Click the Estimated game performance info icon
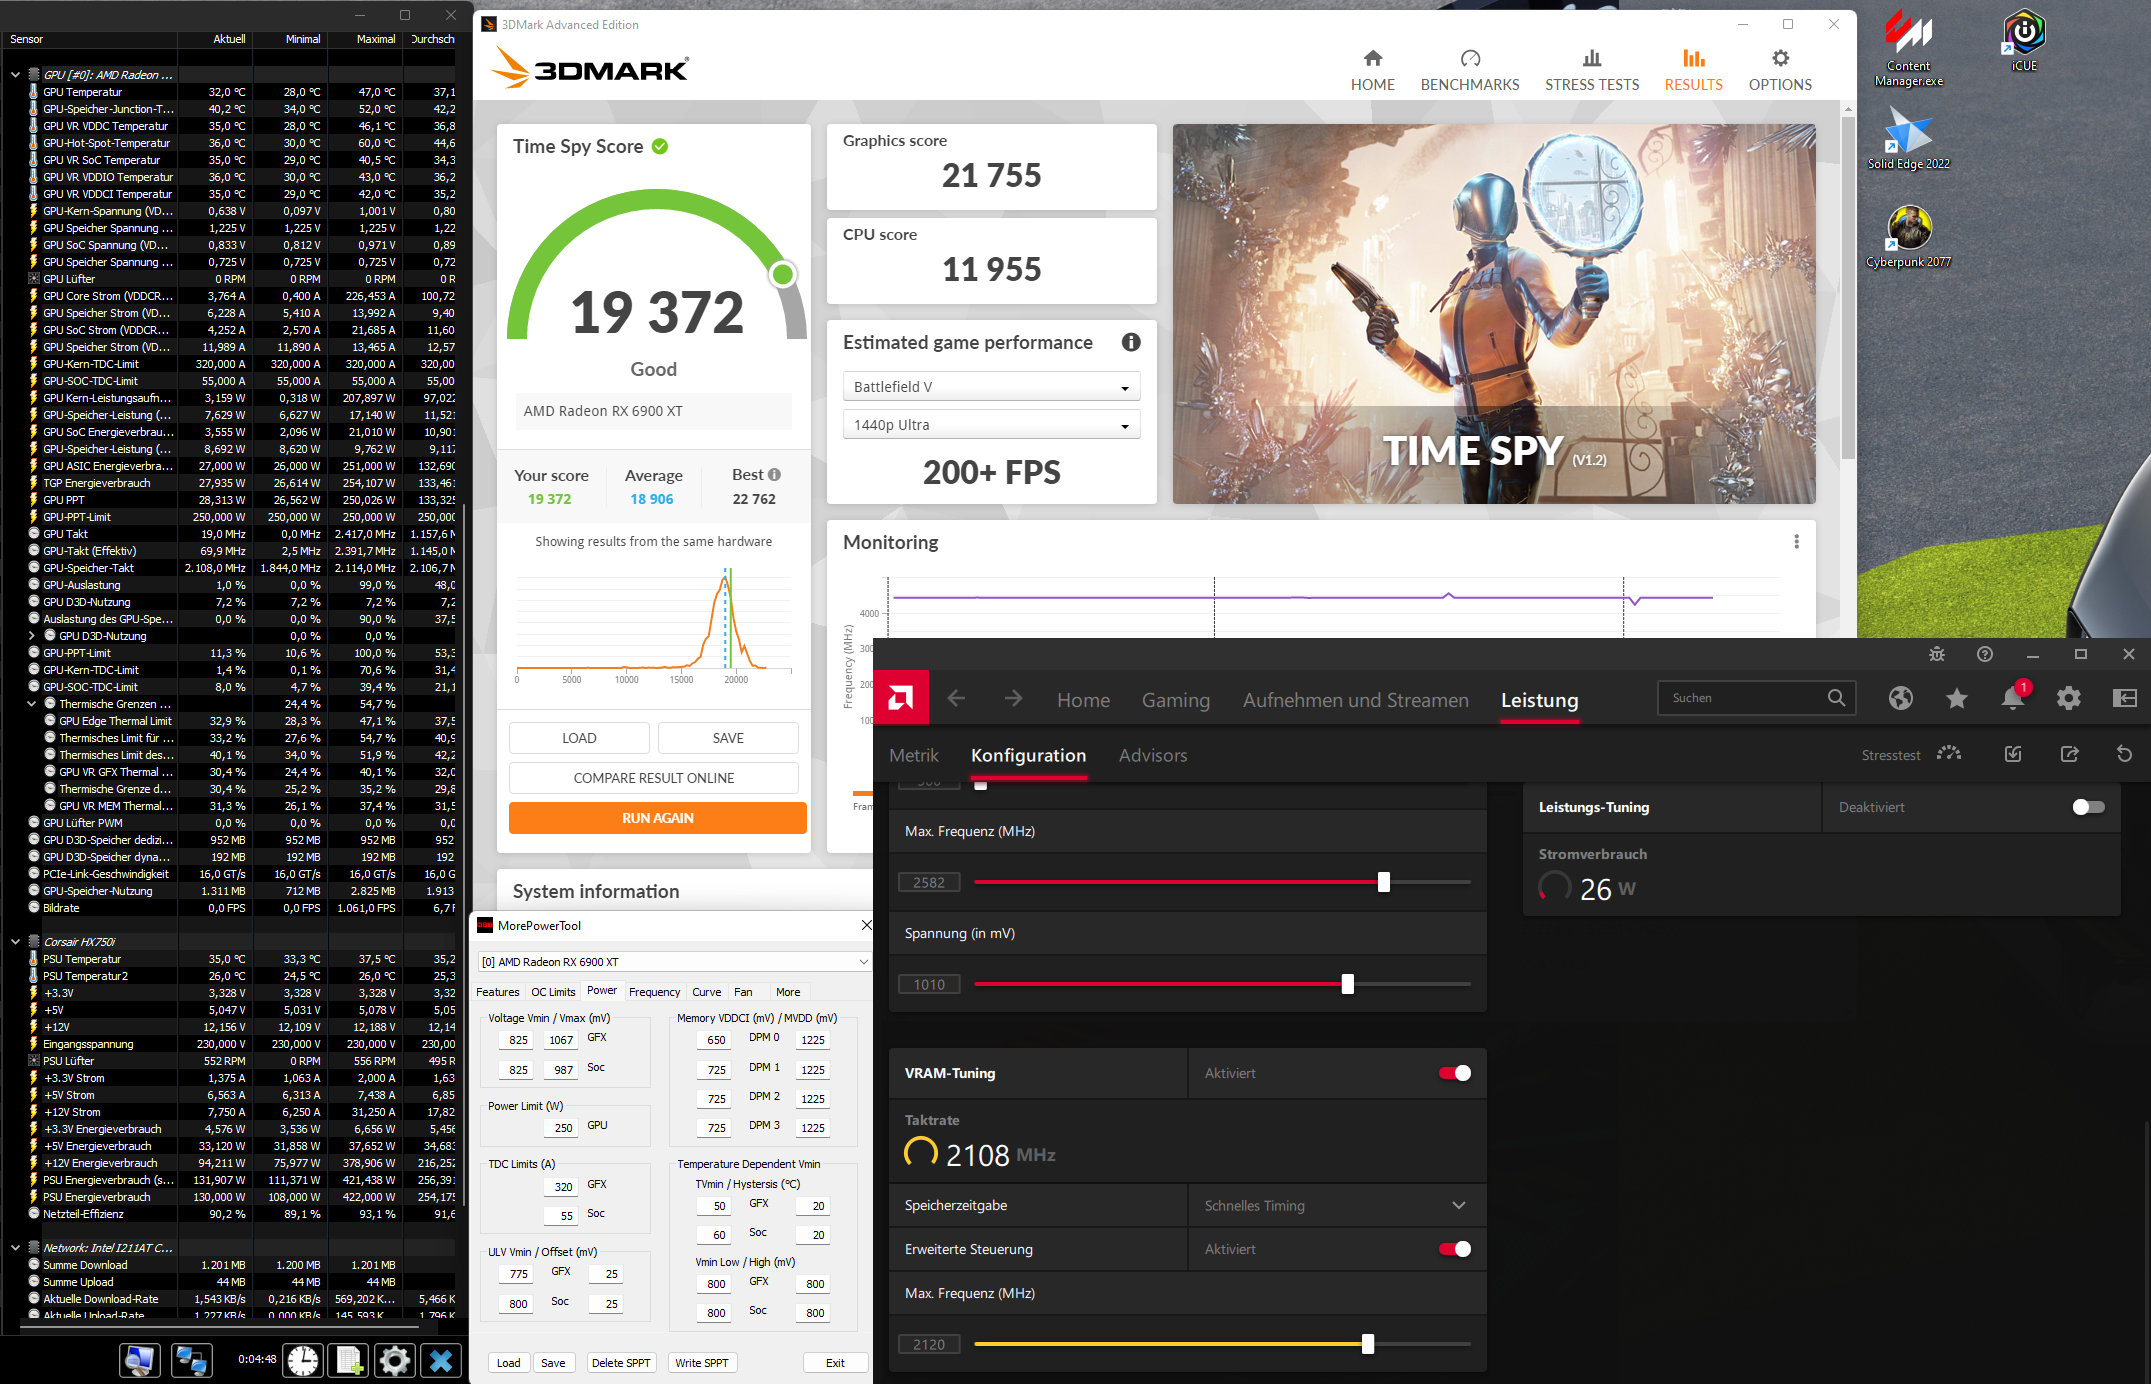 [x=1130, y=342]
